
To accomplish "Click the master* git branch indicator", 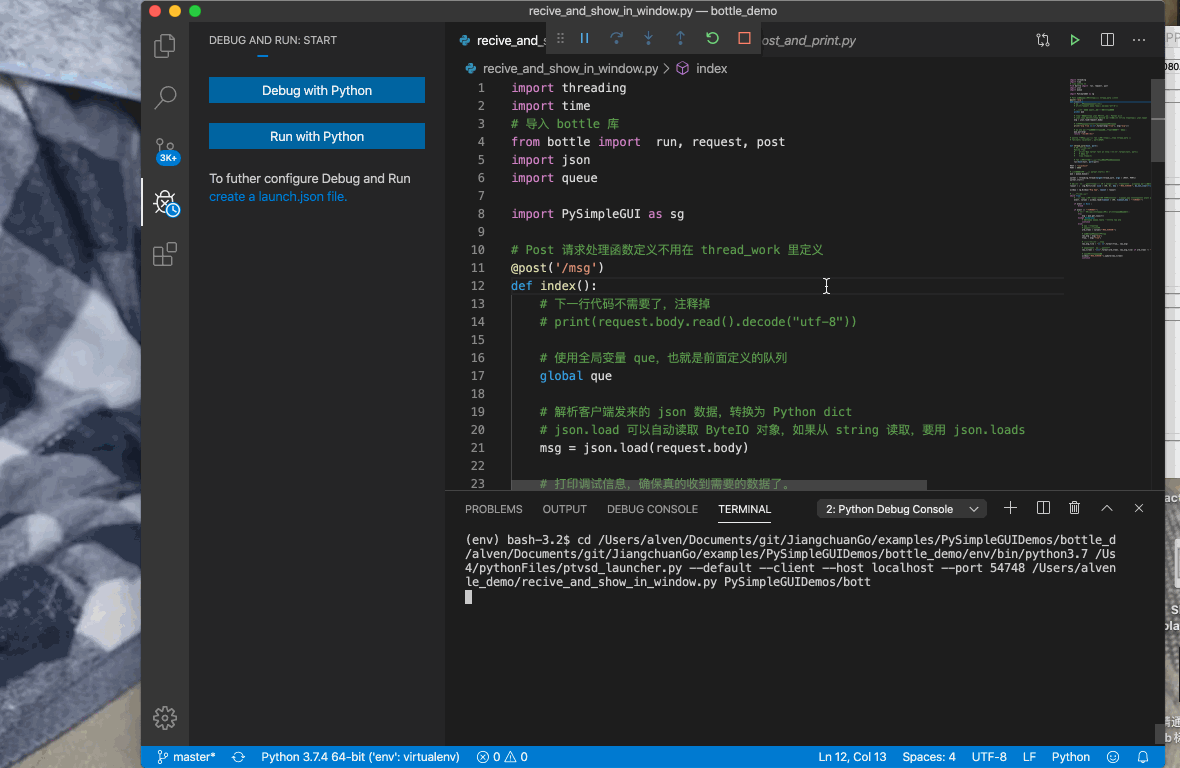I will (186, 757).
